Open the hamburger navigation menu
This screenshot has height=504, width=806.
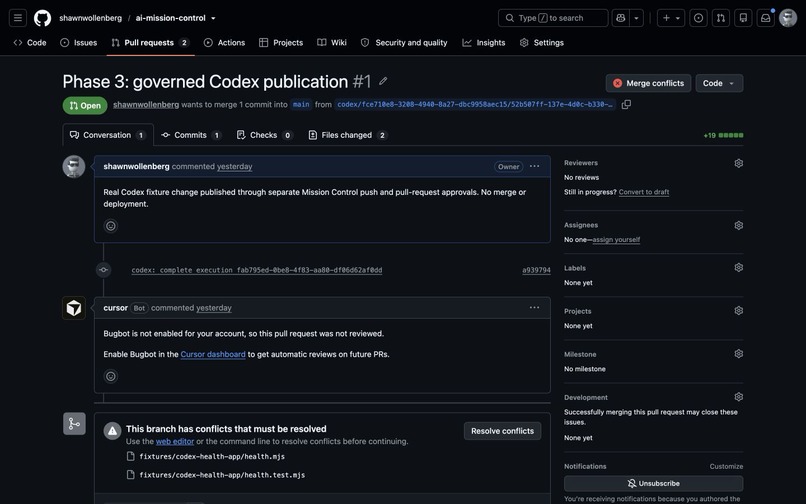coord(17,18)
